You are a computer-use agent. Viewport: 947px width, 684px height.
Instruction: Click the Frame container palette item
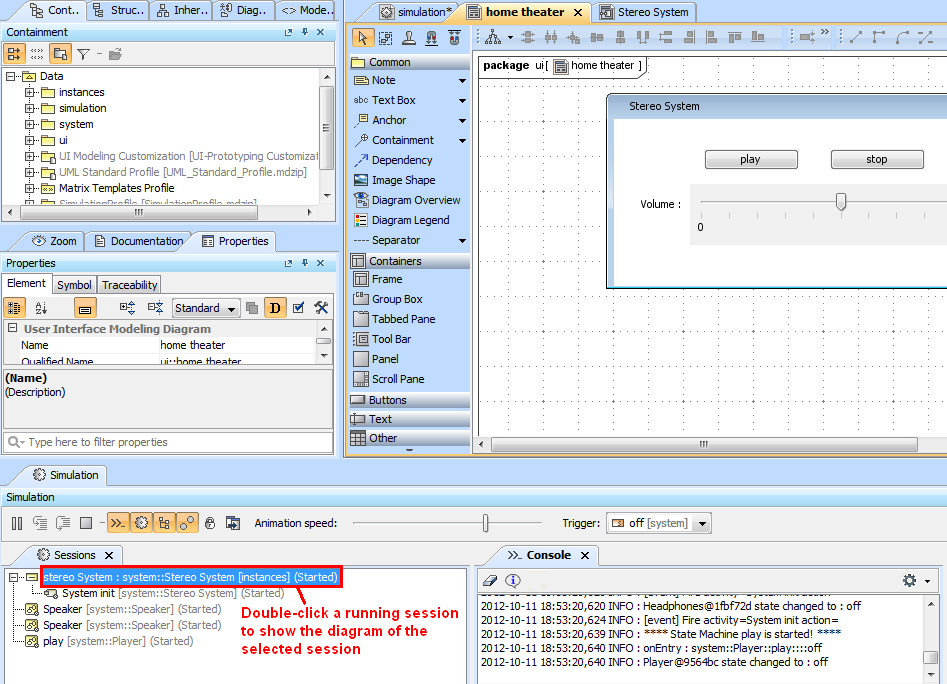coord(386,279)
